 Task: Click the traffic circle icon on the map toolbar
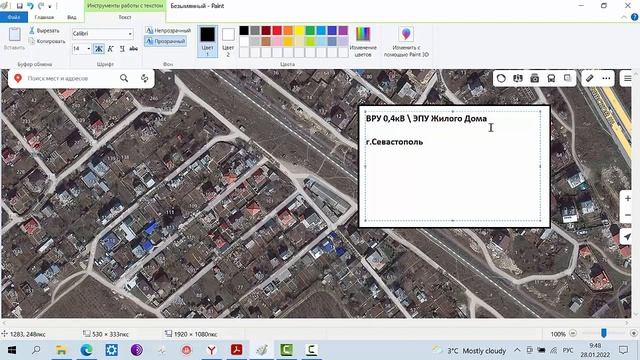[x=501, y=78]
